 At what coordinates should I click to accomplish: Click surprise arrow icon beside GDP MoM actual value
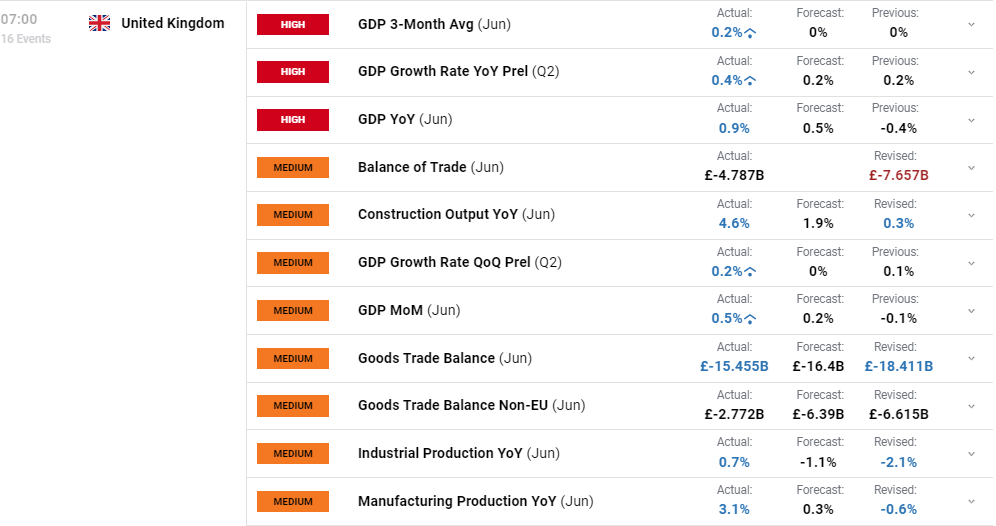[750, 319]
